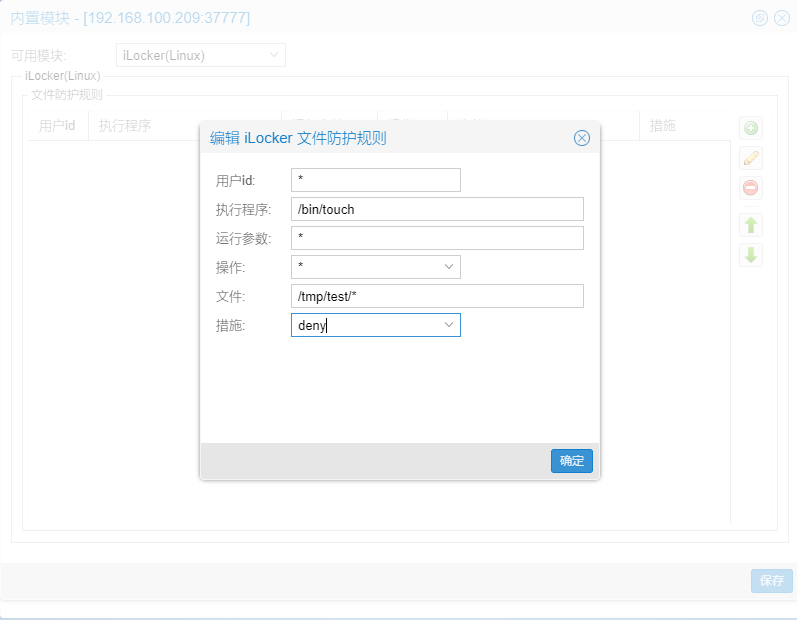This screenshot has height=620, width=797.
Task: Click the 执行程序 field containing /bin/touch
Action: (437, 209)
